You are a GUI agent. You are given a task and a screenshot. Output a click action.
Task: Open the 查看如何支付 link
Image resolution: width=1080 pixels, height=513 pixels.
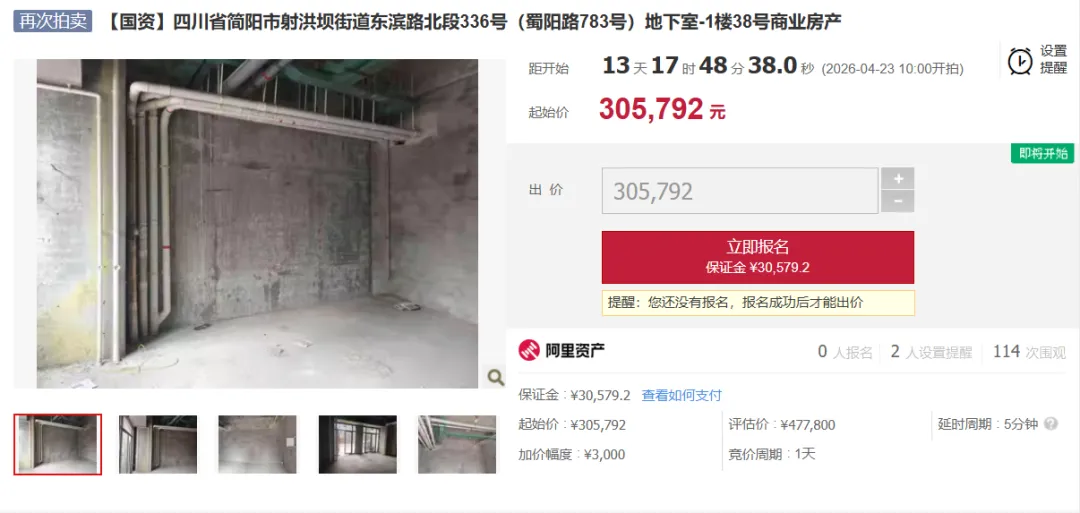(681, 395)
